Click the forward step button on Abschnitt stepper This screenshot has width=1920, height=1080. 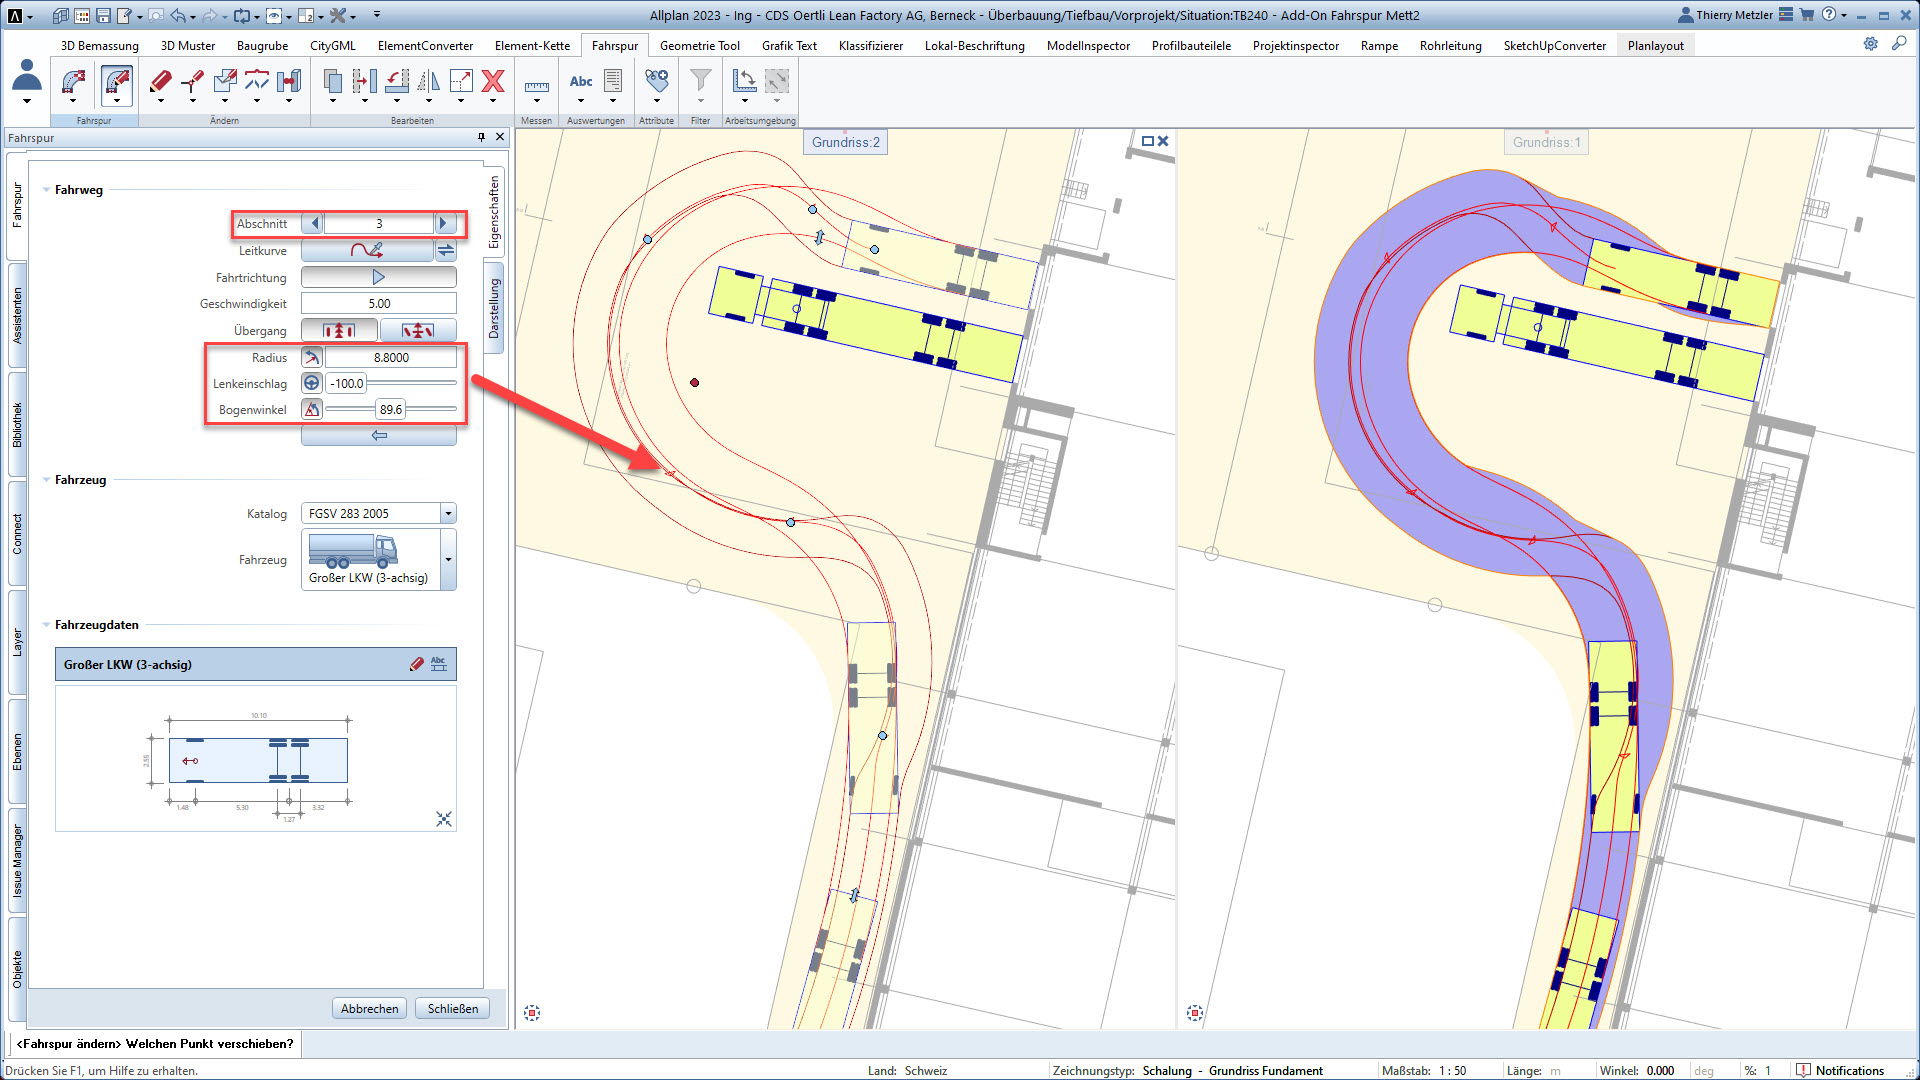(444, 223)
